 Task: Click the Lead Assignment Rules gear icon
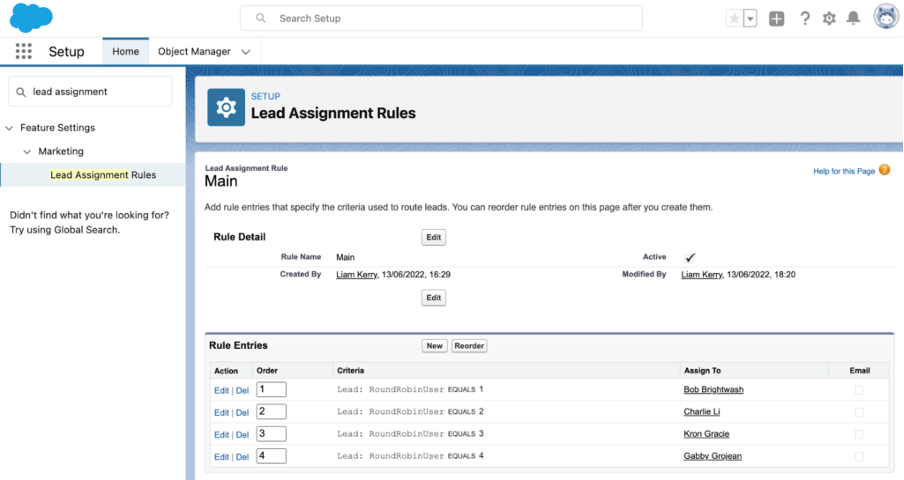226,107
